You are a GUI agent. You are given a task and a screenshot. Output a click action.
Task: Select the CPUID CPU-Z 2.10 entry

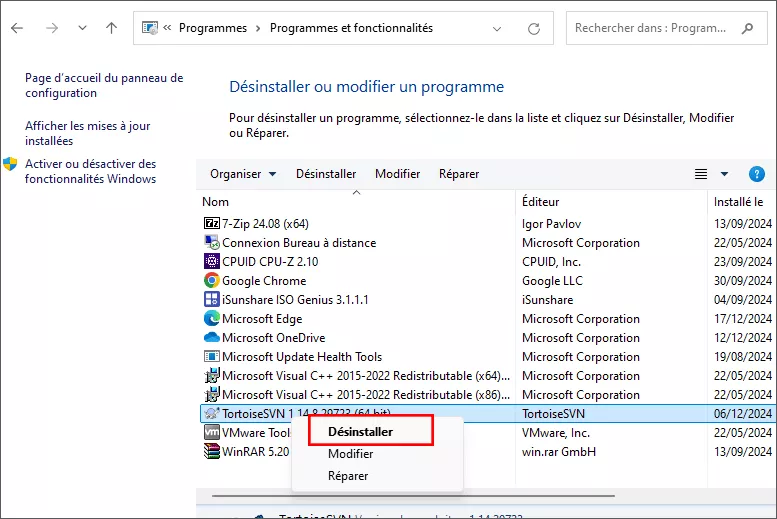pyautogui.click(x=270, y=261)
